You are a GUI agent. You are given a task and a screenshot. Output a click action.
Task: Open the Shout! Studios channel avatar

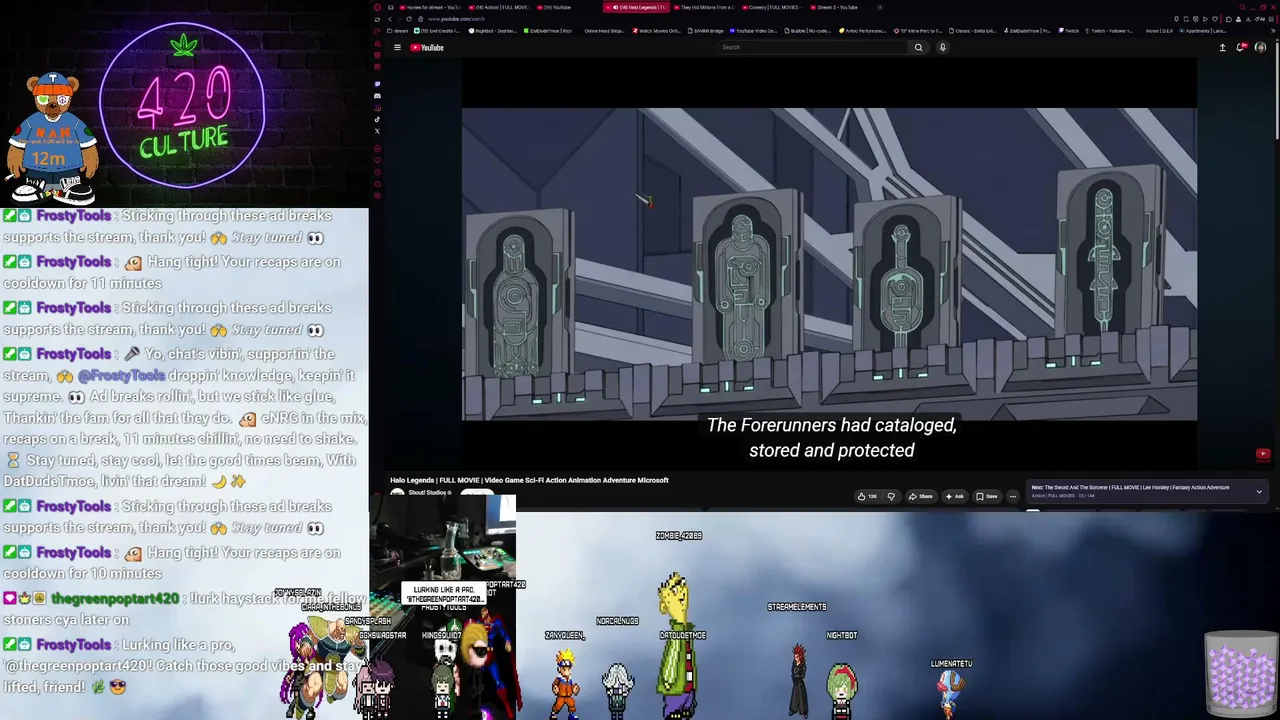[x=397, y=494]
